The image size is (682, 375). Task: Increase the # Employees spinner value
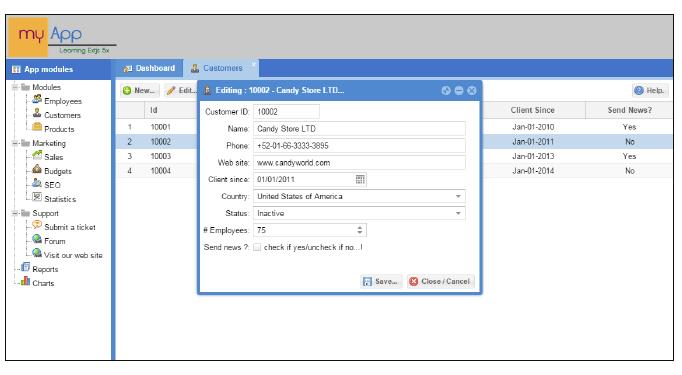[360, 228]
